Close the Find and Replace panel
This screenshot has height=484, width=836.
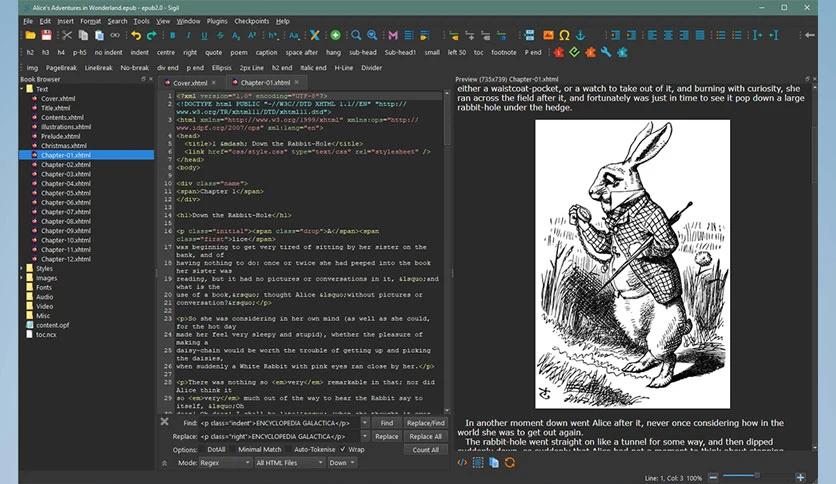click(x=164, y=422)
